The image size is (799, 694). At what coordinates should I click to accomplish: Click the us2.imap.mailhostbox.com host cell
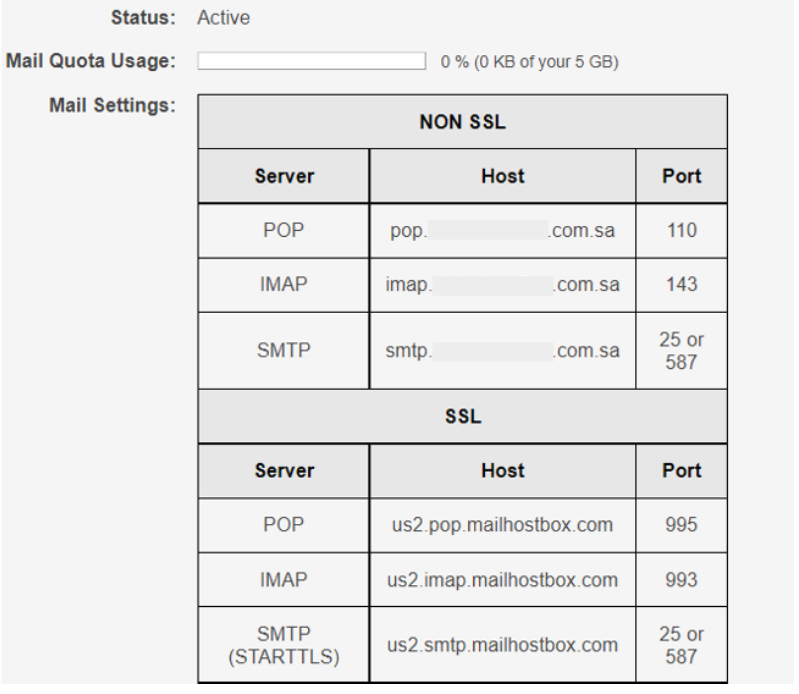(502, 580)
